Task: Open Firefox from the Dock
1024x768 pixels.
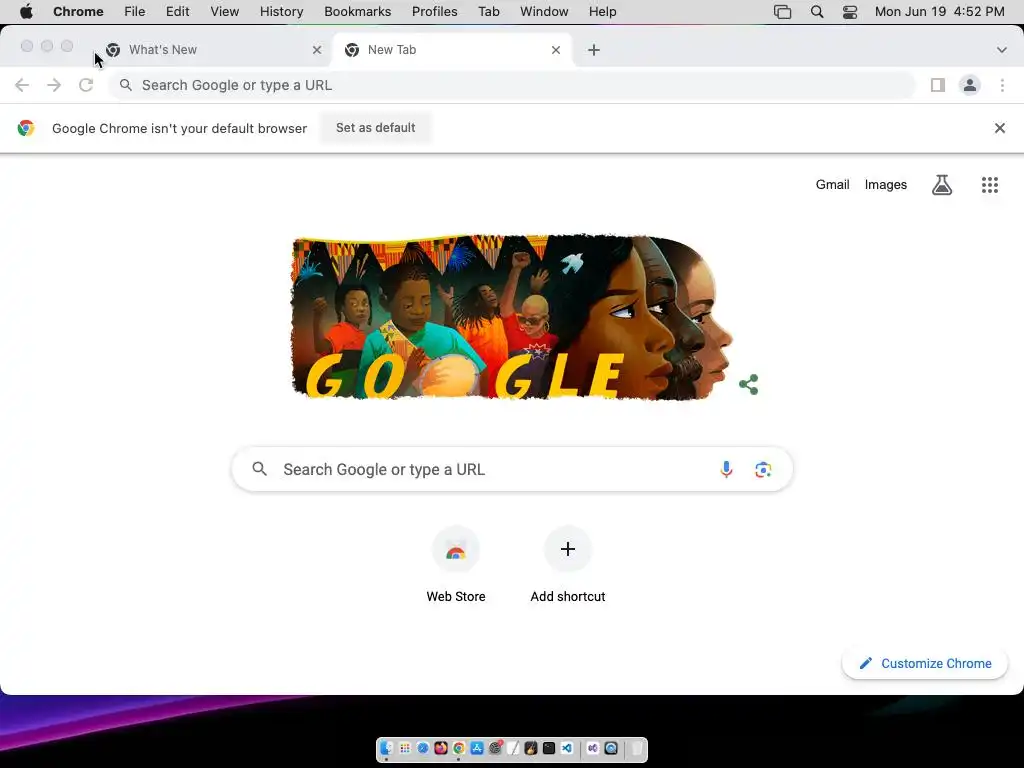Action: click(x=441, y=748)
